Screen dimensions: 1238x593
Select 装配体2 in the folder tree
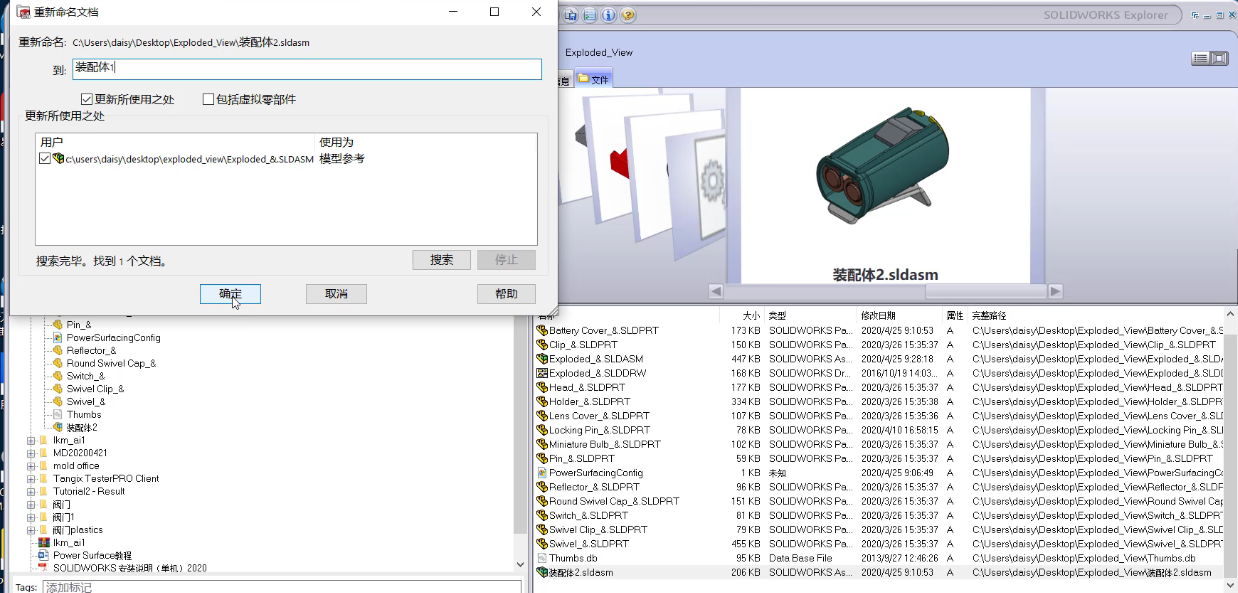[x=81, y=427]
